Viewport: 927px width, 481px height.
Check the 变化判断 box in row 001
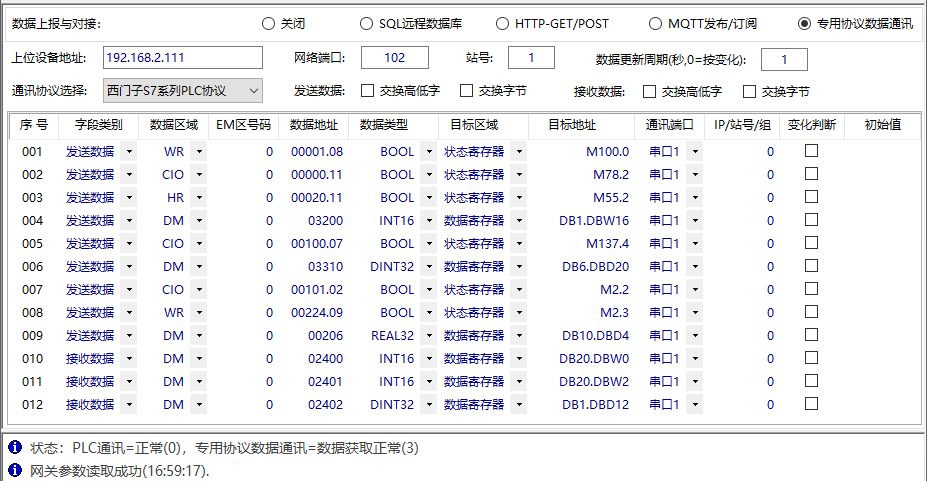point(811,151)
